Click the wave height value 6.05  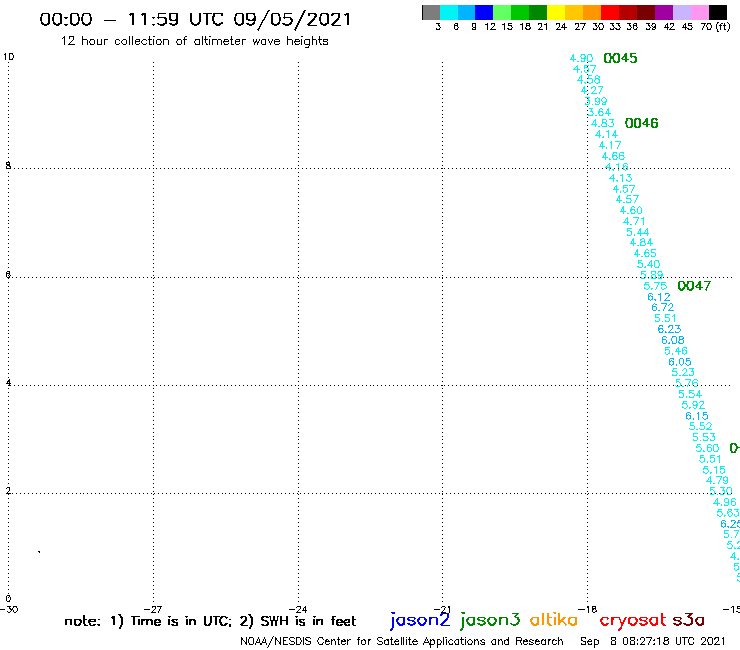pos(680,362)
